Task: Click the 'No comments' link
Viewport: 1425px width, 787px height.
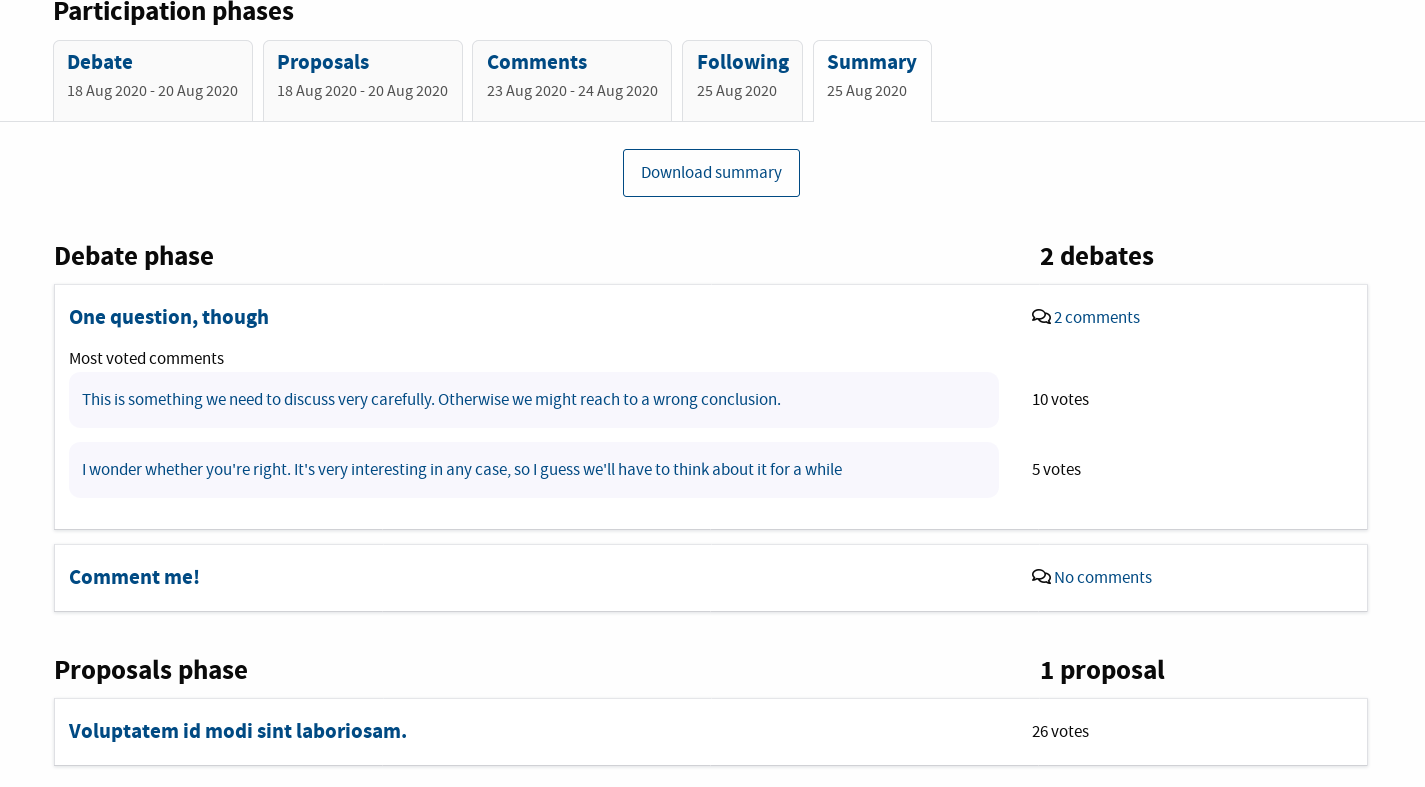Action: (x=1102, y=577)
